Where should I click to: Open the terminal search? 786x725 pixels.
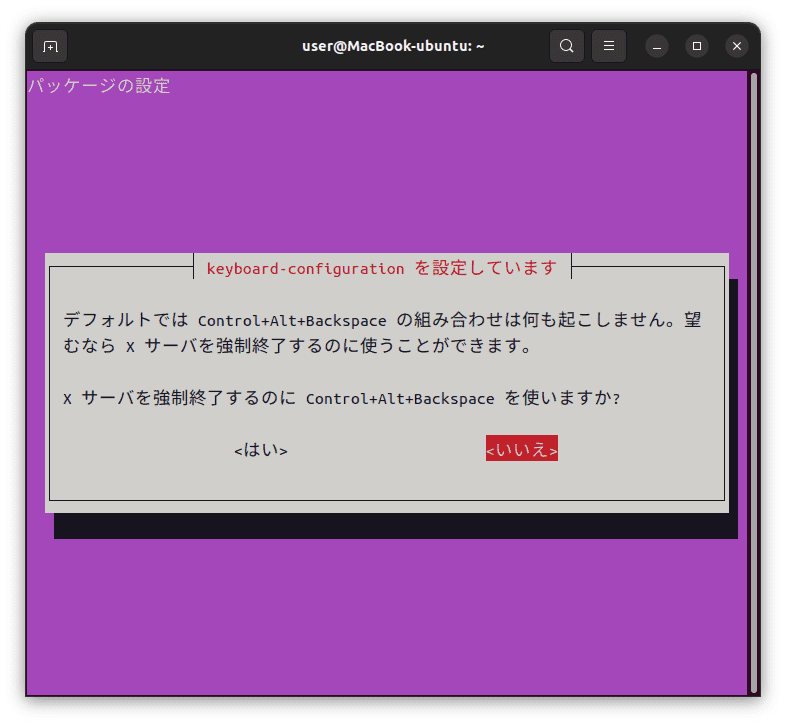coord(566,46)
